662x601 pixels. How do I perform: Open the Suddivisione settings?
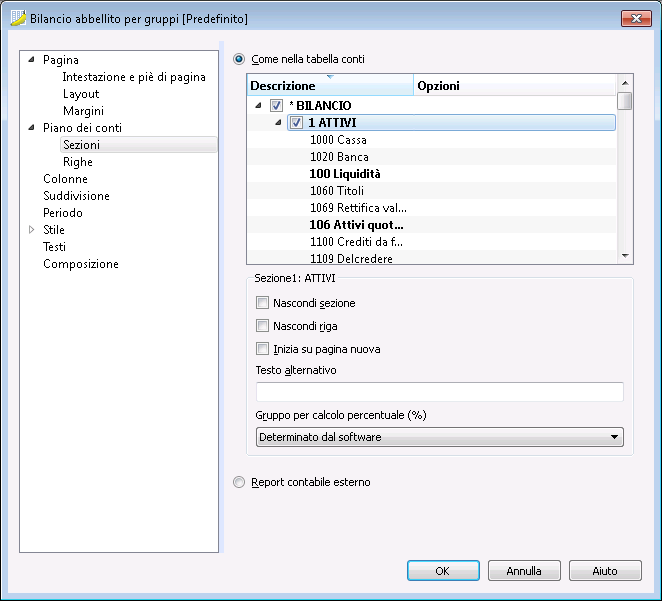click(76, 196)
